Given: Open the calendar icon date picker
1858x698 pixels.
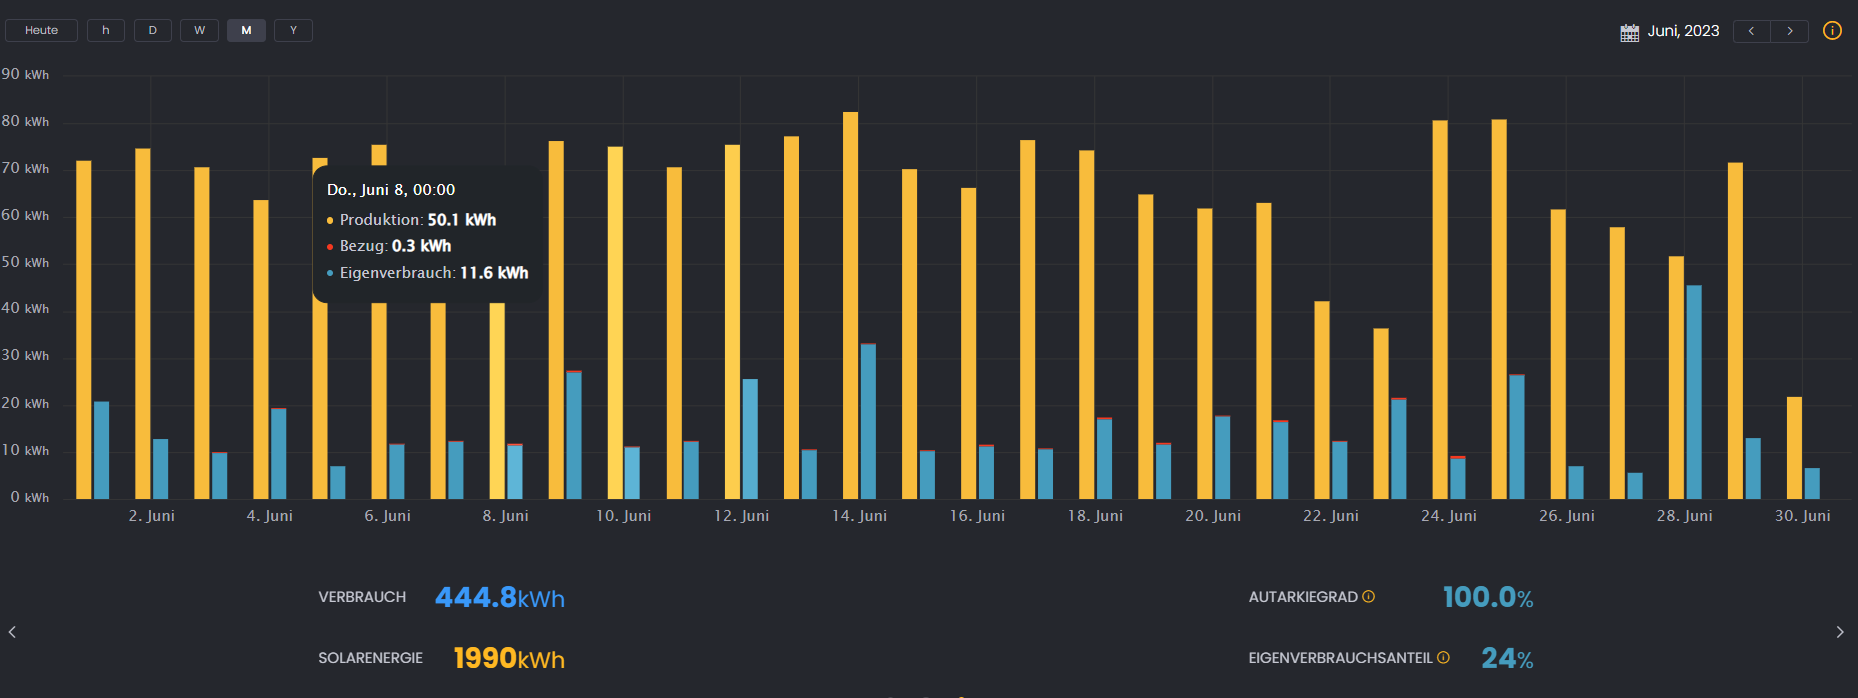Looking at the screenshot, I should pyautogui.click(x=1629, y=32).
